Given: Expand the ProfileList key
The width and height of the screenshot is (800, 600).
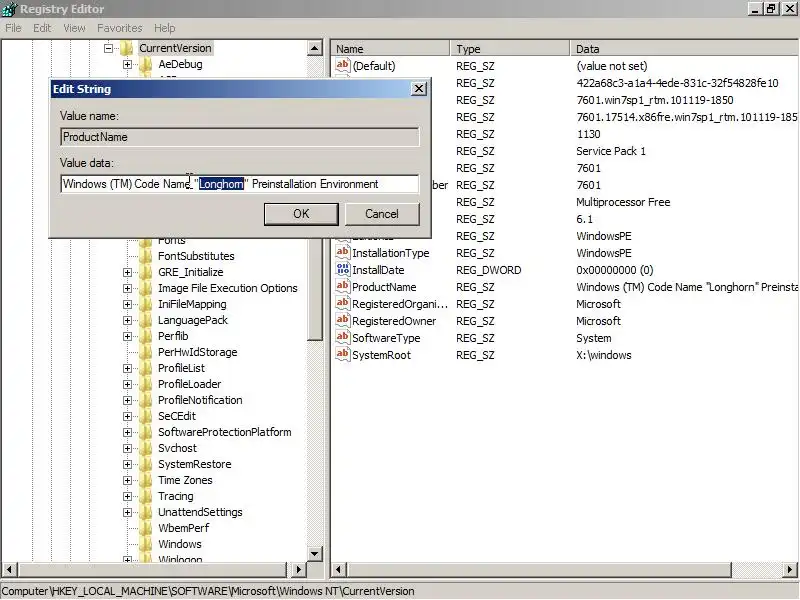Looking at the screenshot, I should tap(127, 368).
